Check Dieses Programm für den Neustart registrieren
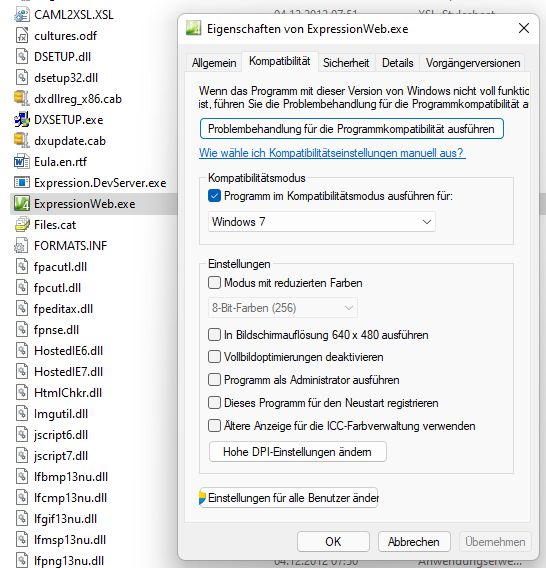 click(x=214, y=403)
